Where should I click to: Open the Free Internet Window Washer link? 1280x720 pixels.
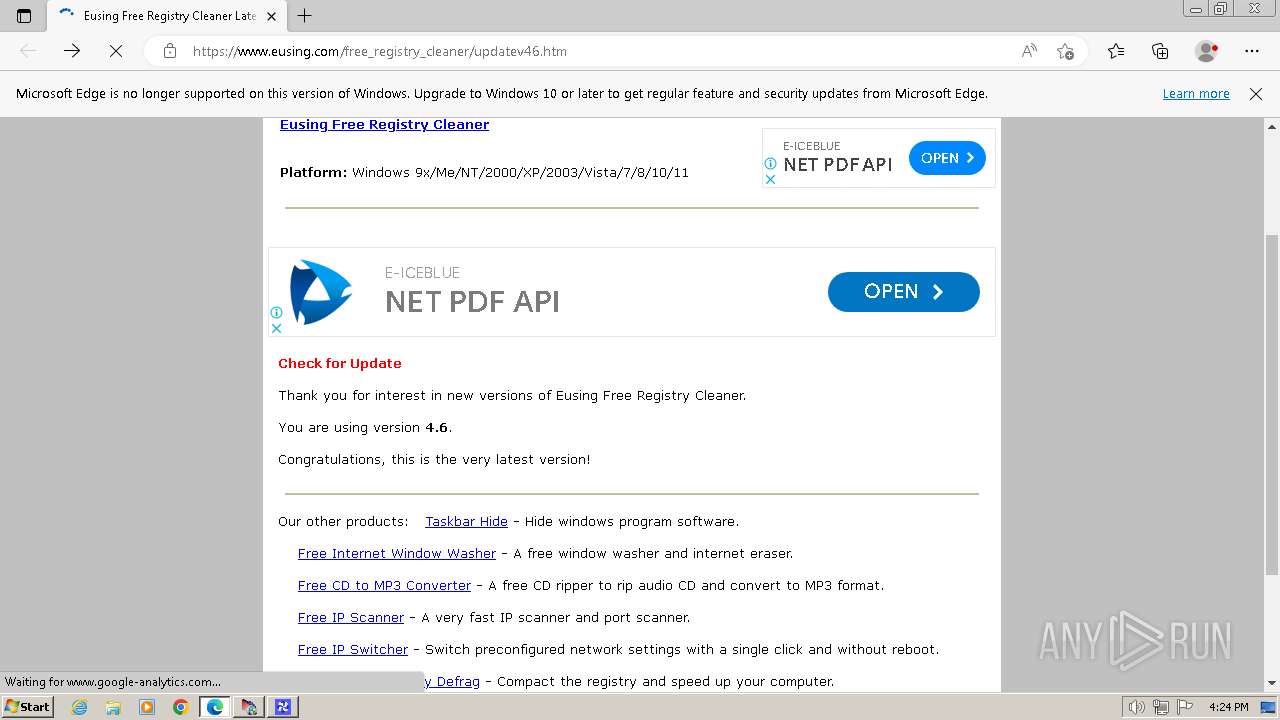tap(397, 553)
